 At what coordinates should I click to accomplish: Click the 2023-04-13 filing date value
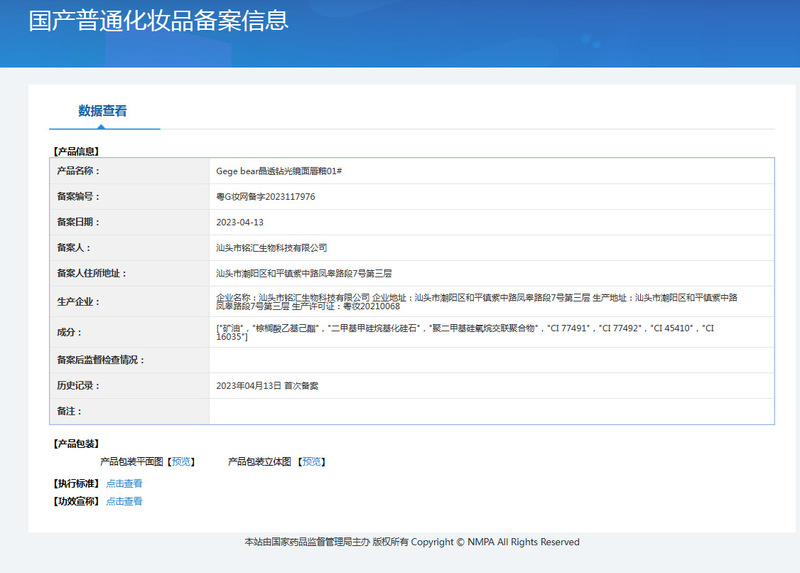pyautogui.click(x=240, y=222)
